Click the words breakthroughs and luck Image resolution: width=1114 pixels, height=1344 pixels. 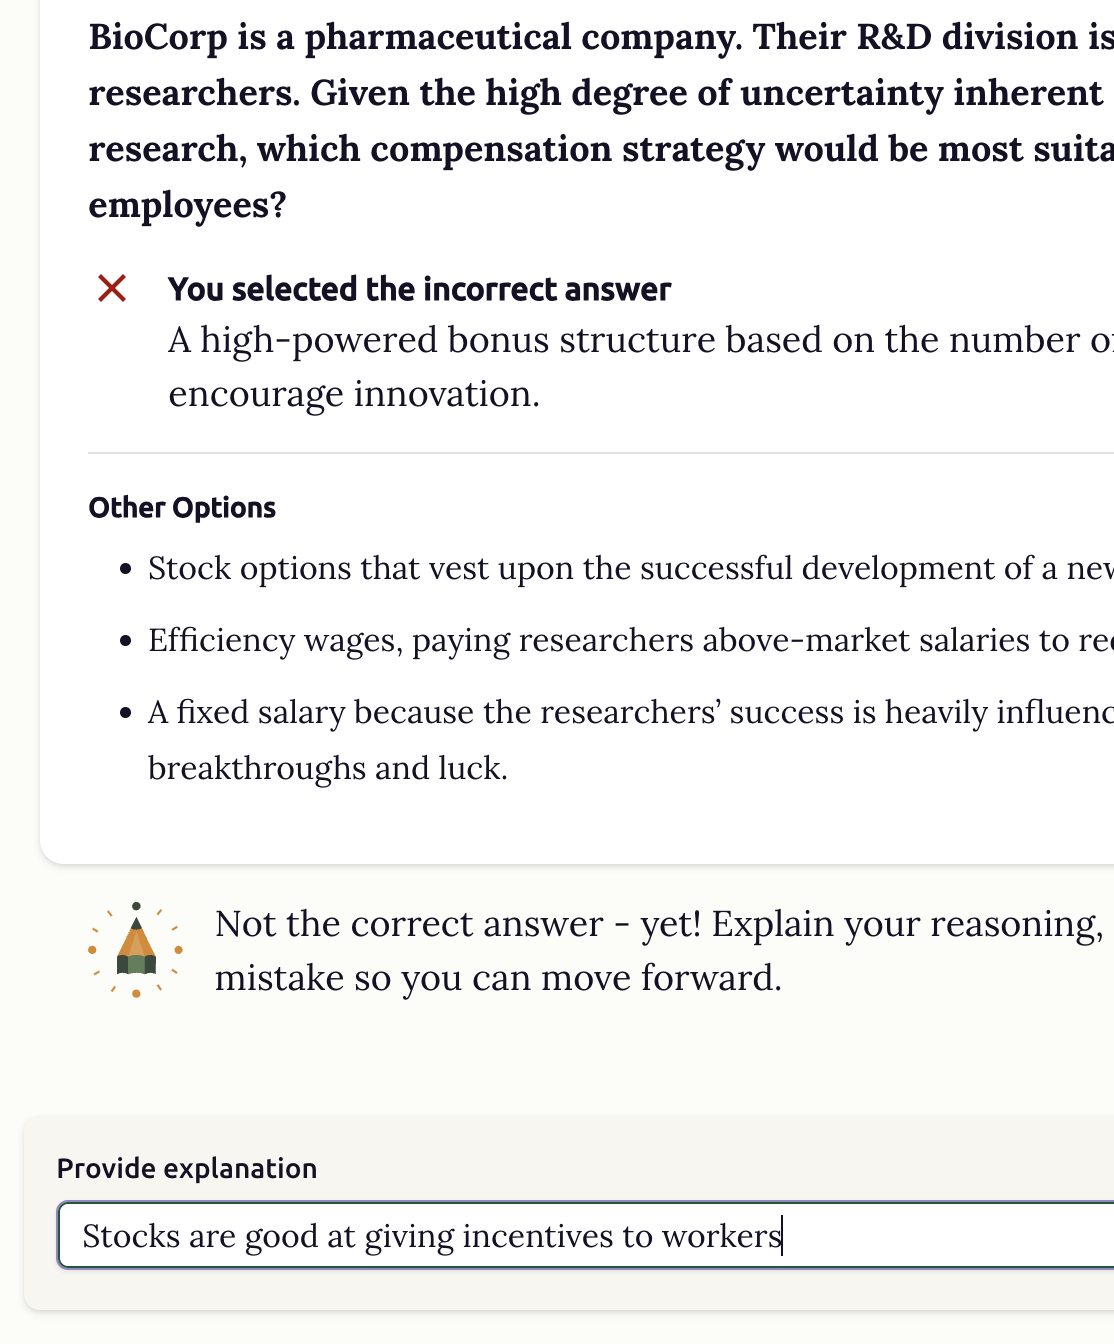coord(328,768)
